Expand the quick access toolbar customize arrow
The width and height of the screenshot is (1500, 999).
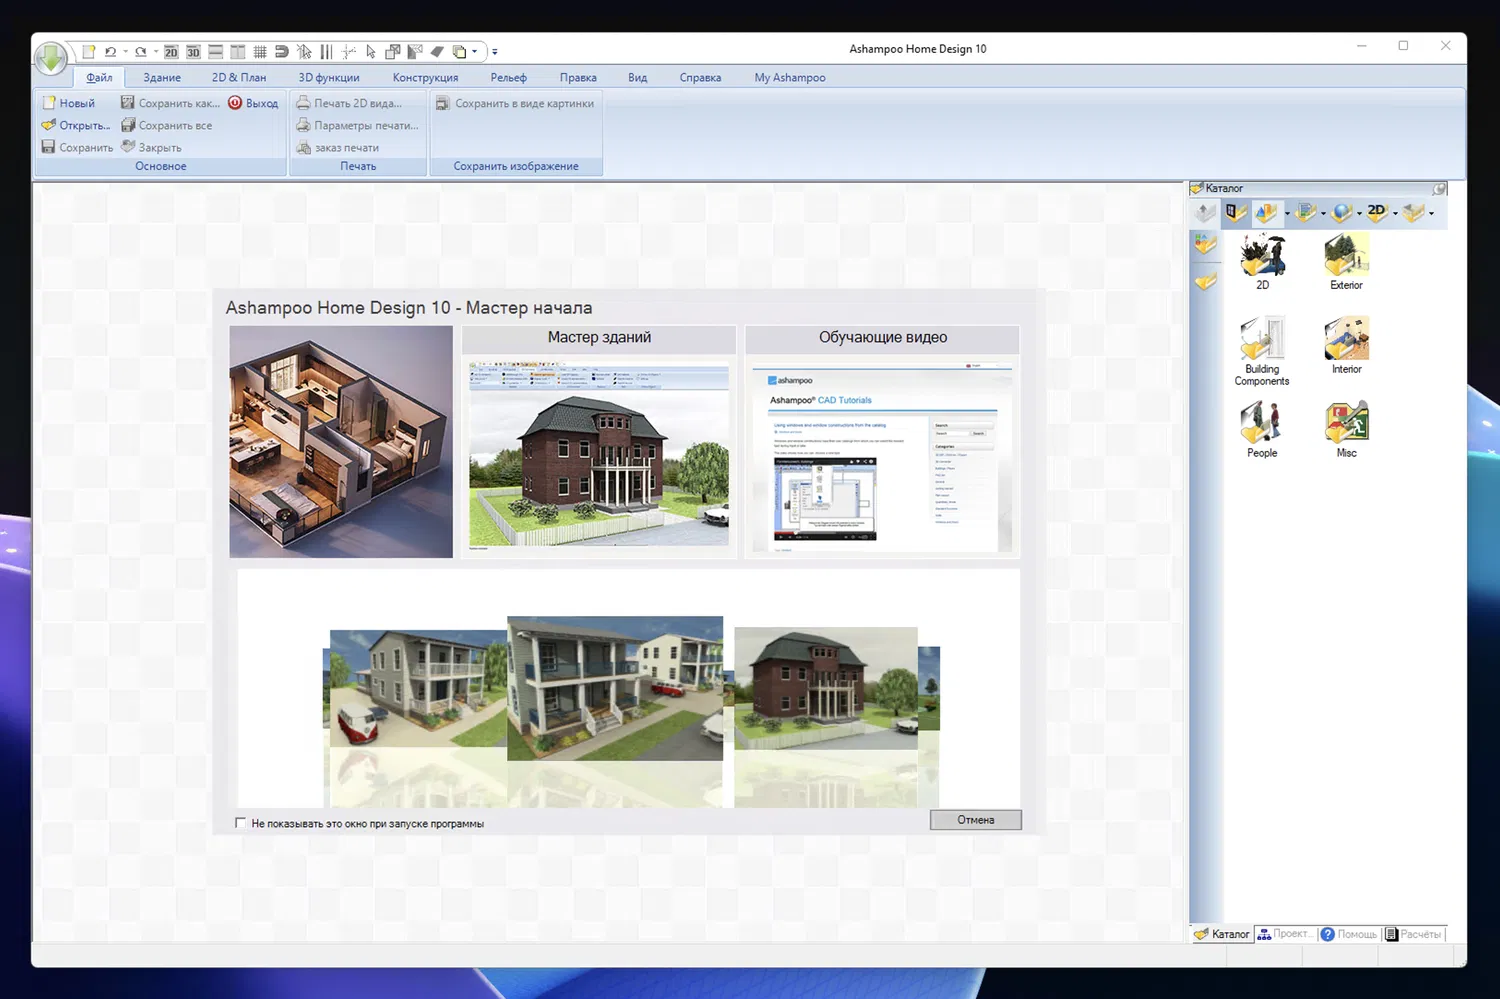494,52
